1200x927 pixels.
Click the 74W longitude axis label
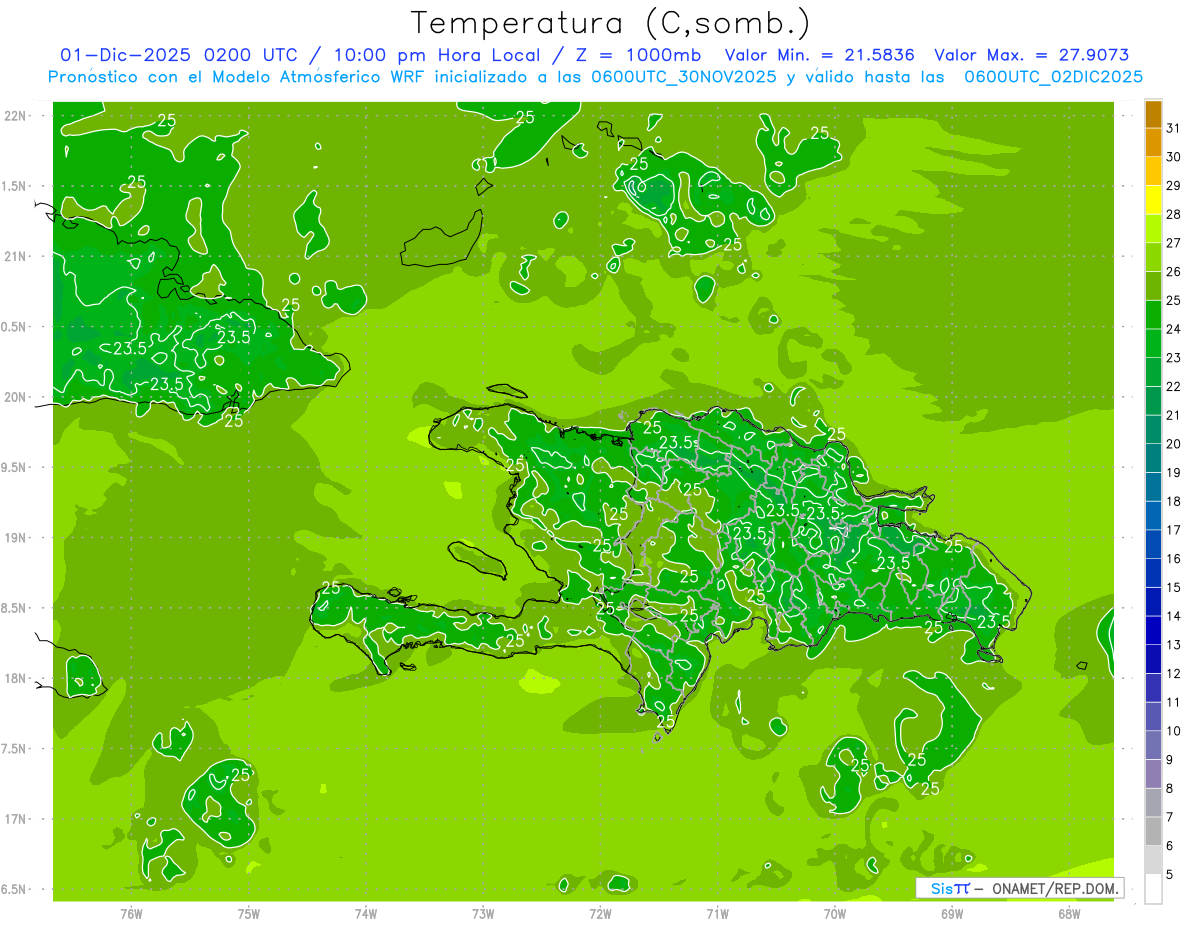click(365, 914)
